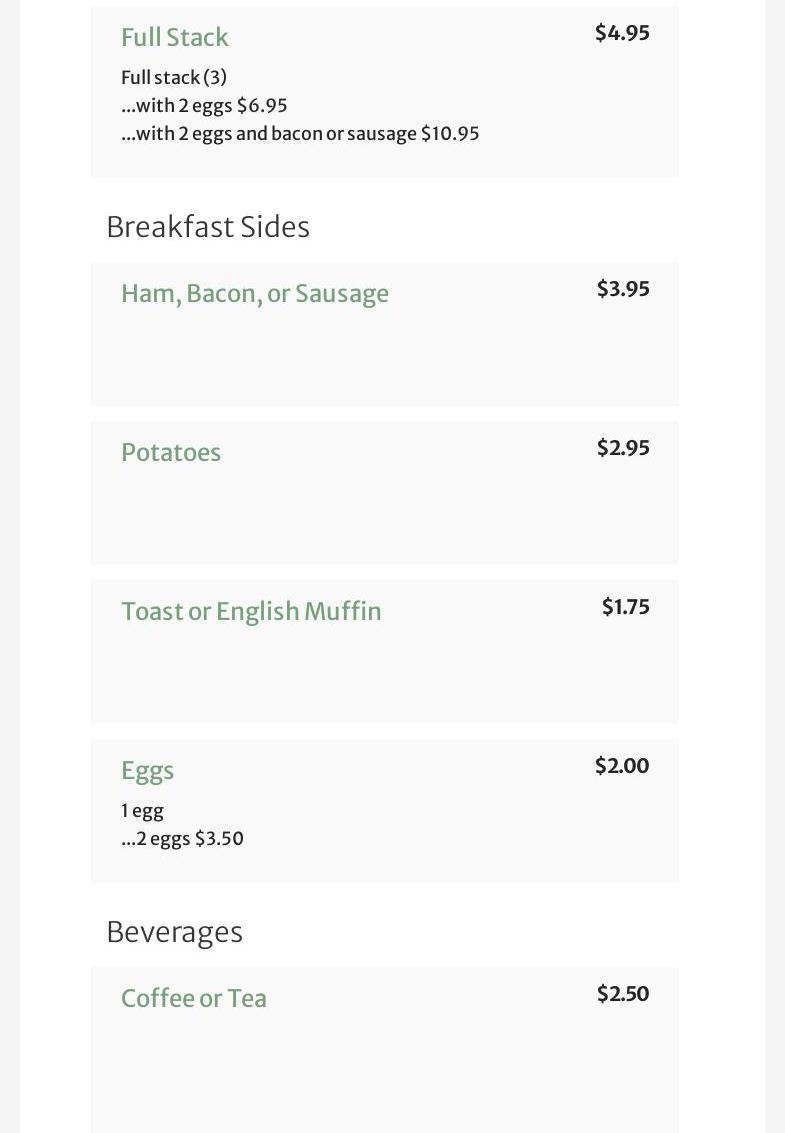785x1133 pixels.
Task: Click the $1.75 price label
Action: click(x=625, y=607)
